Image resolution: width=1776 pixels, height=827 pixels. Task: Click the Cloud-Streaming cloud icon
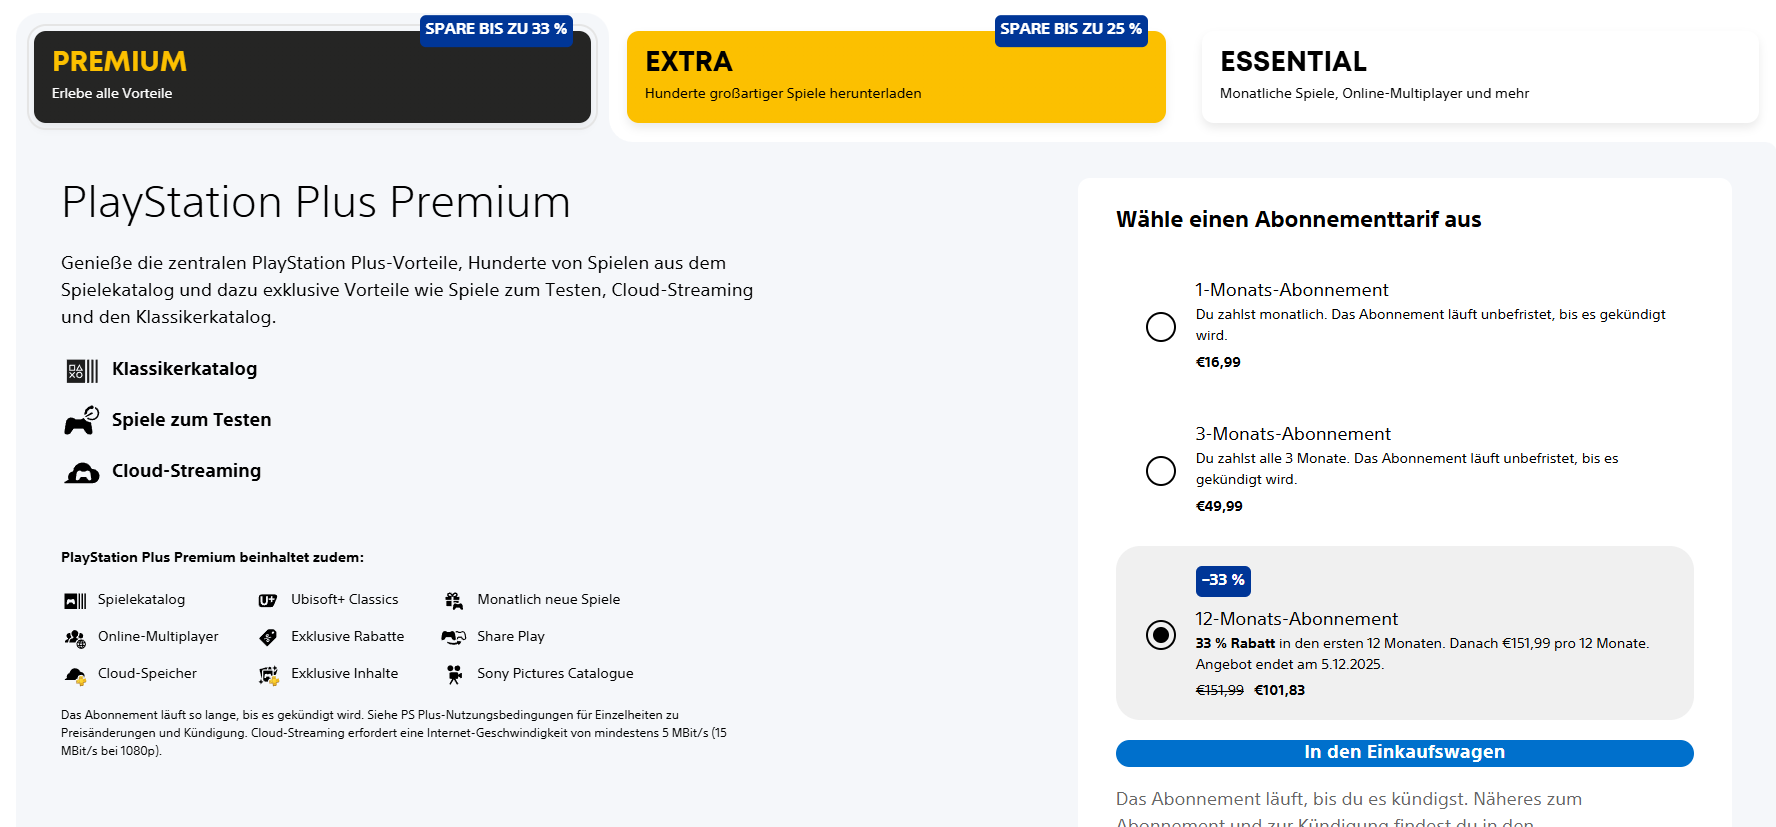tap(82, 472)
